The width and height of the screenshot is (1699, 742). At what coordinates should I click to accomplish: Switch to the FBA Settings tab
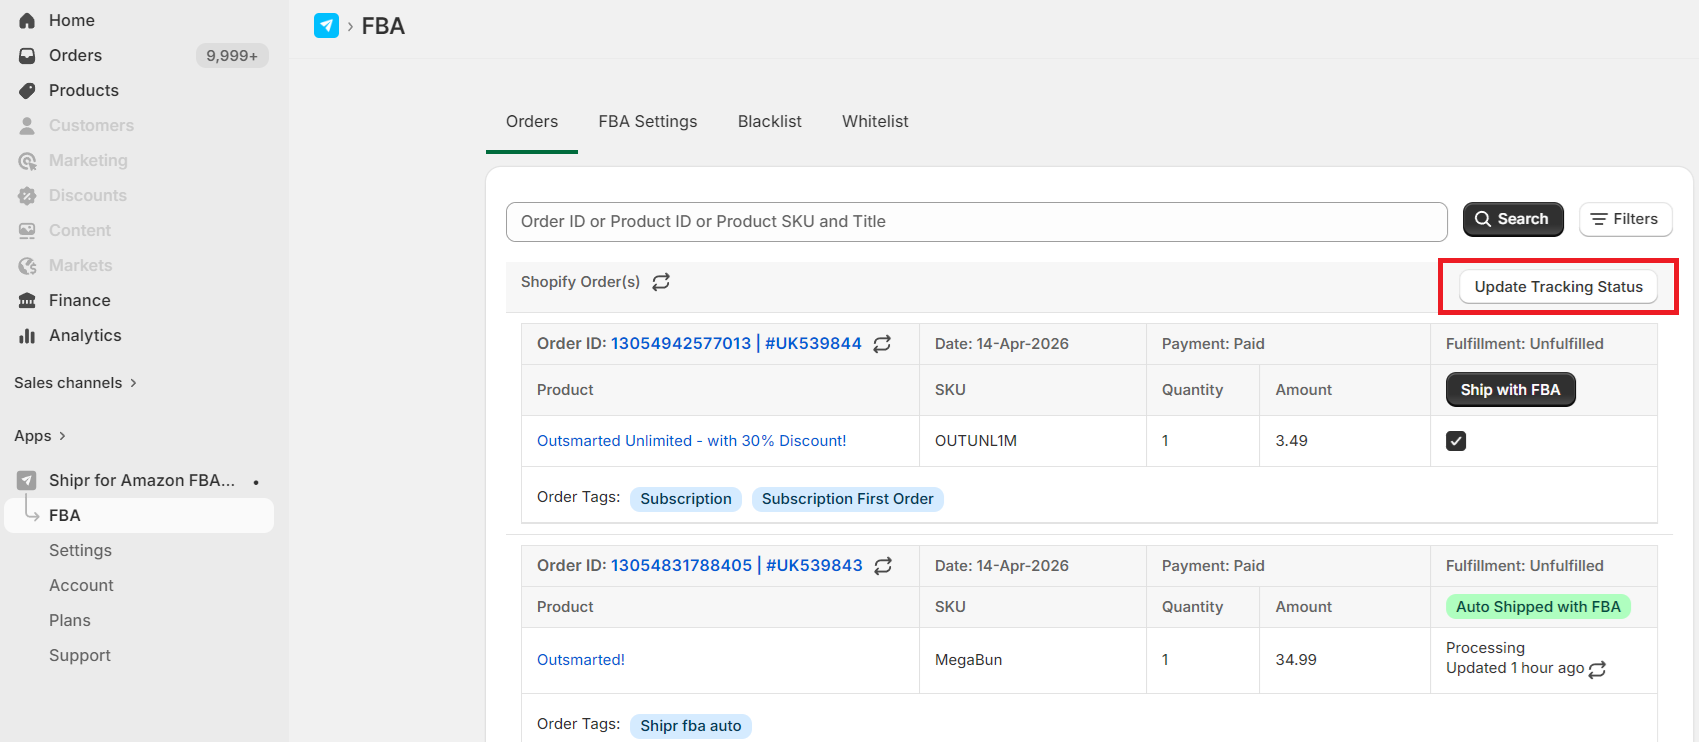648,122
